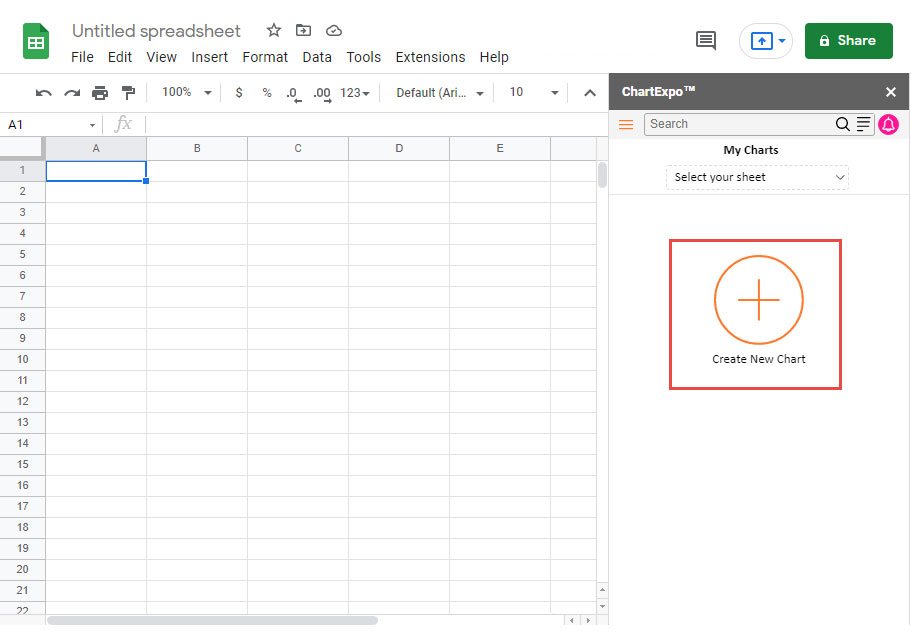Close the ChartExpo side panel
This screenshot has height=634, width=911.
[x=891, y=92]
